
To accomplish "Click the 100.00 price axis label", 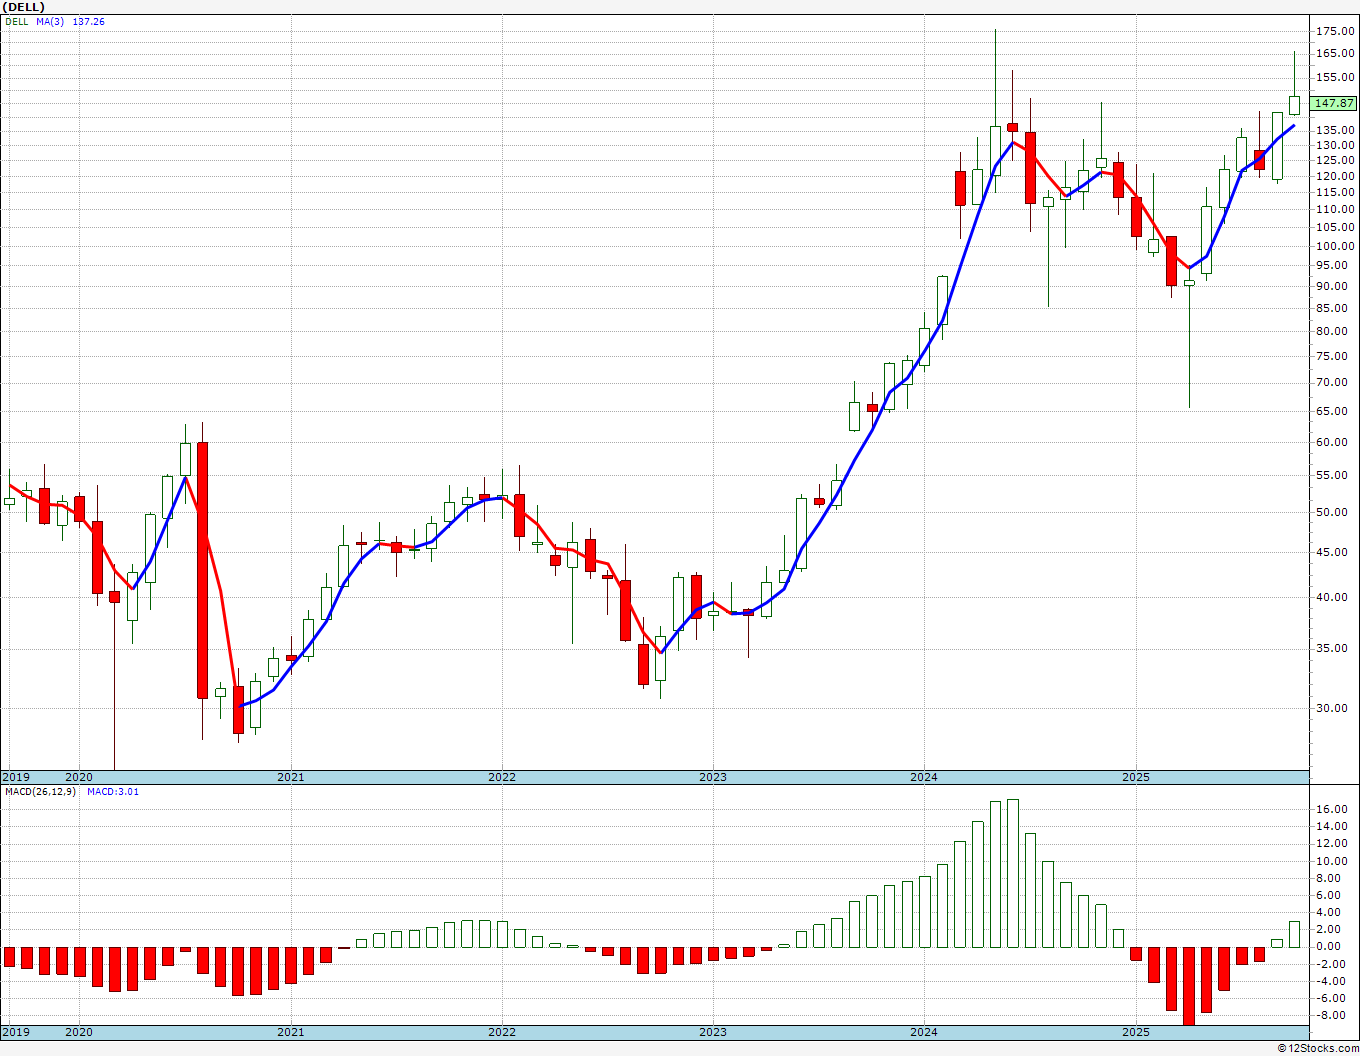I will pyautogui.click(x=1335, y=247).
